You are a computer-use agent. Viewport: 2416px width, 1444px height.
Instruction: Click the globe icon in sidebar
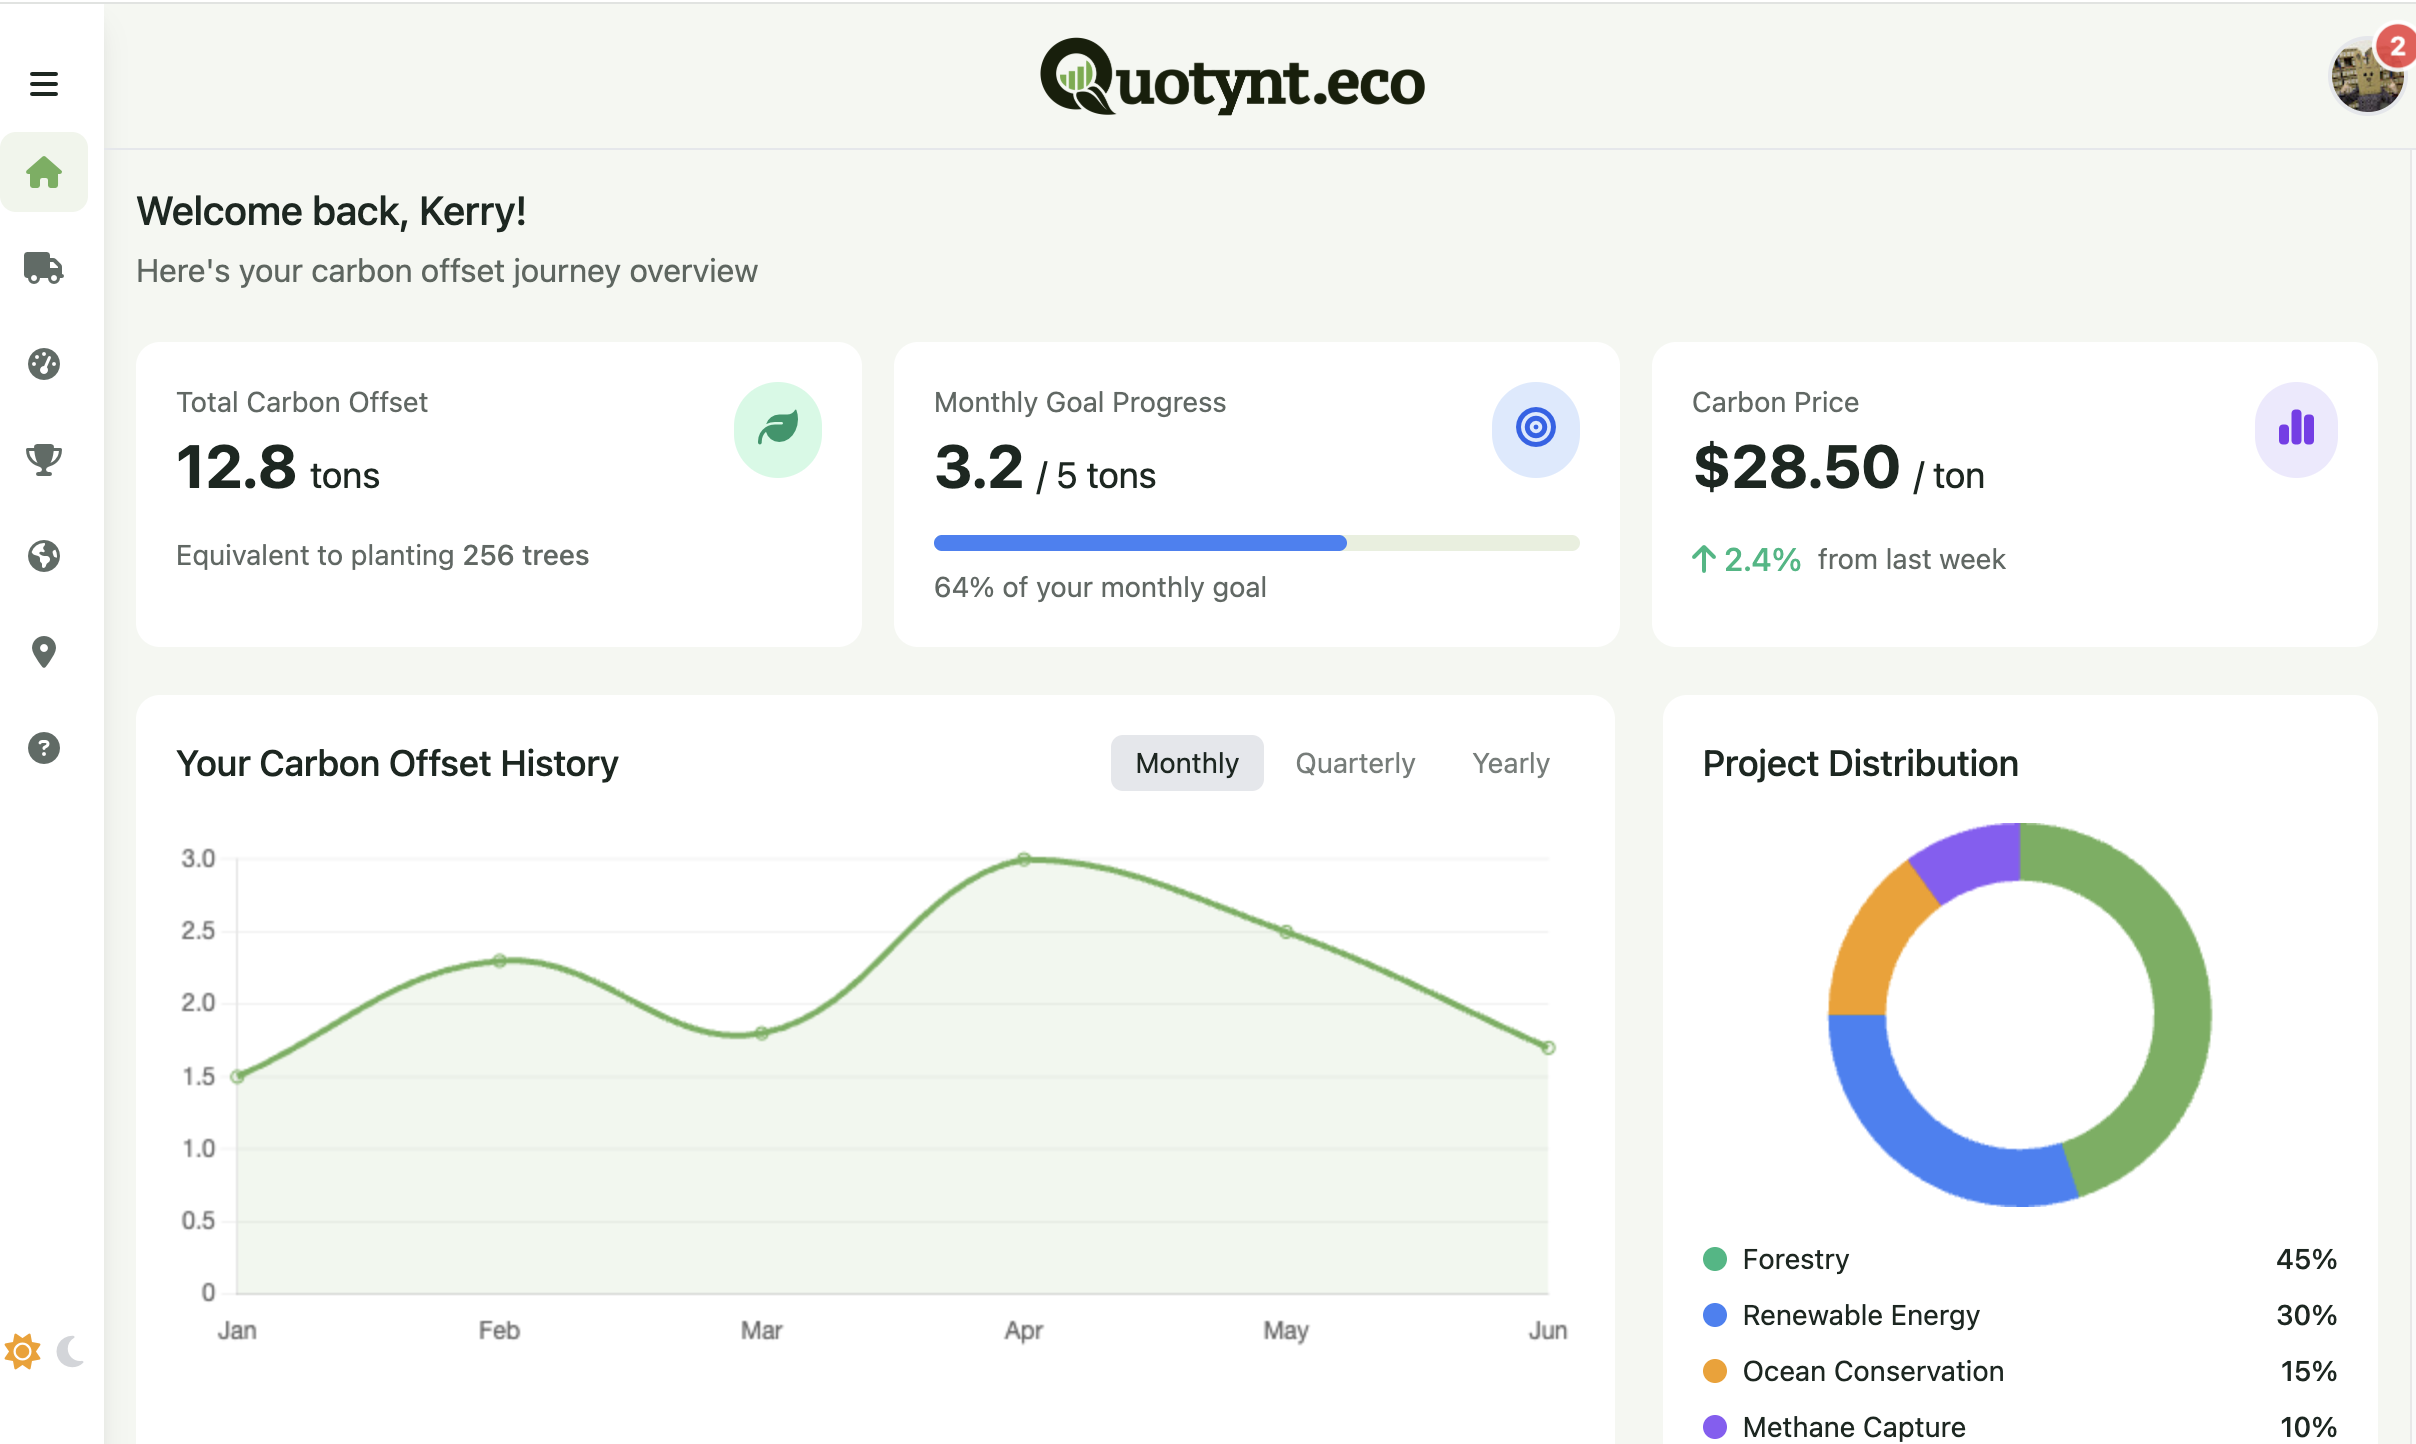tap(44, 556)
